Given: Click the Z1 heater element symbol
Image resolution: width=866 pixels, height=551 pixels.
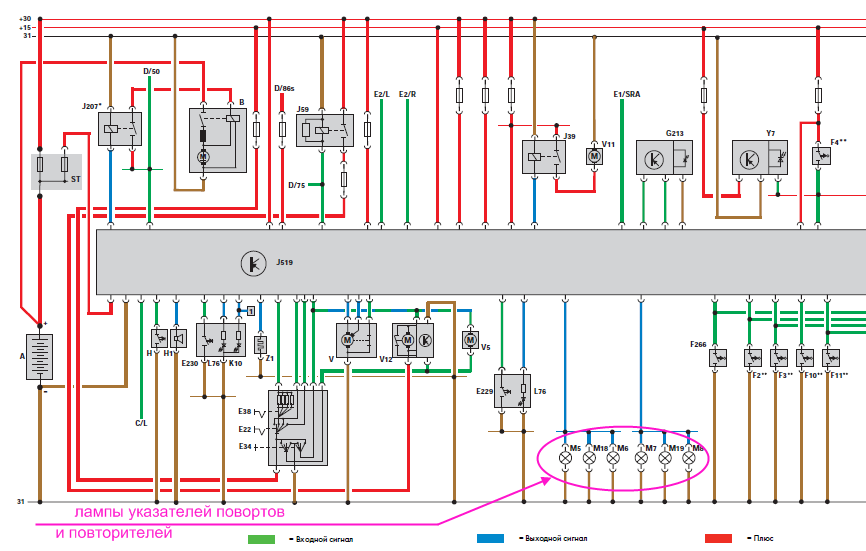Looking at the screenshot, I should [x=261, y=345].
